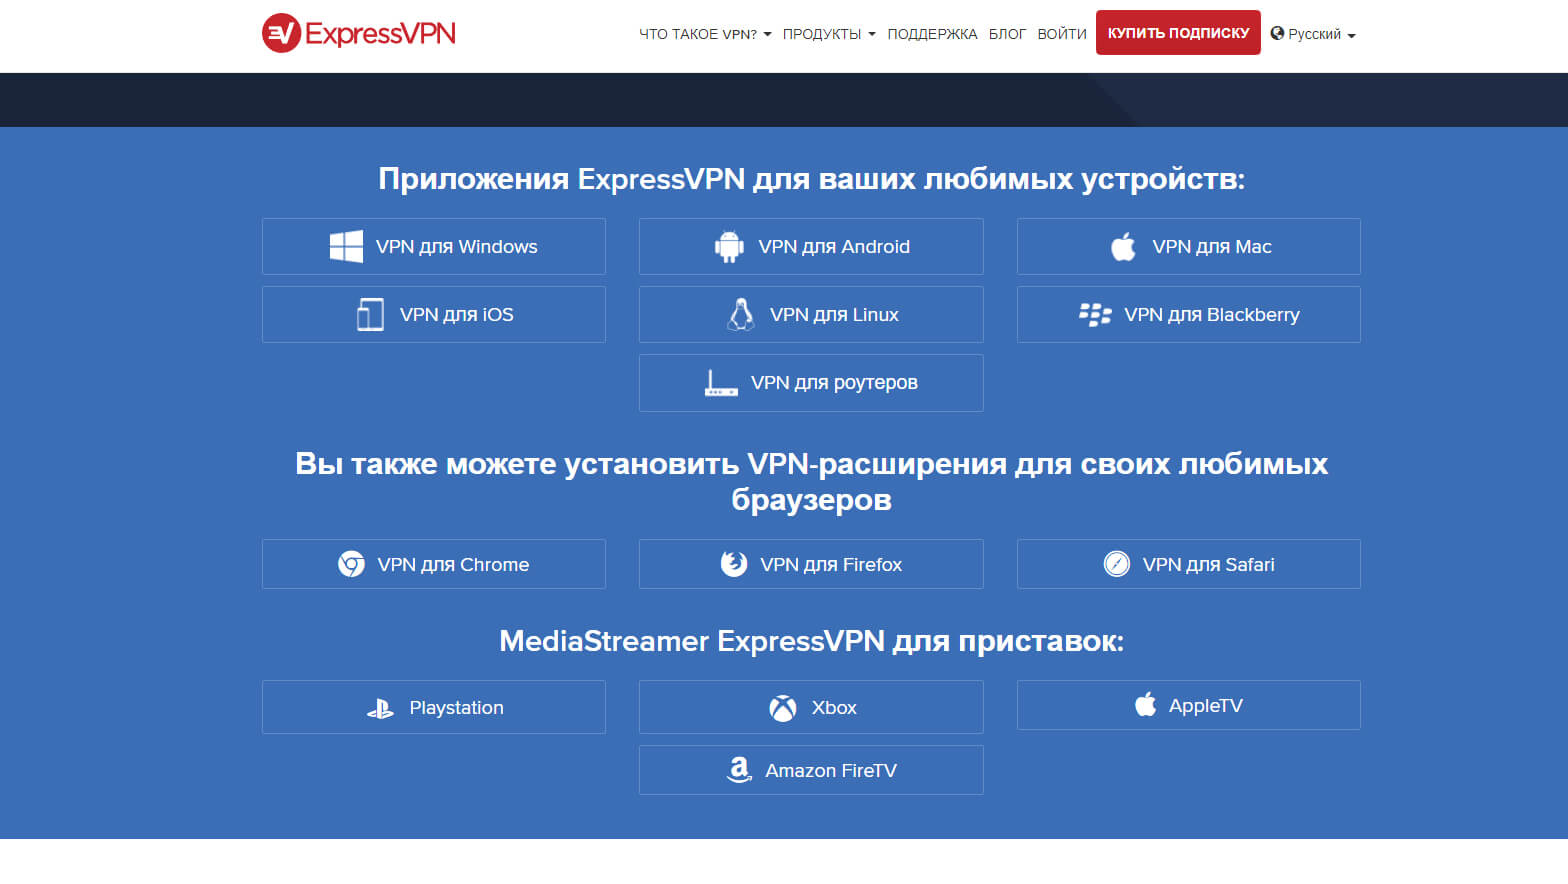
Task: Open the БЛОГ page
Action: [x=1007, y=34]
